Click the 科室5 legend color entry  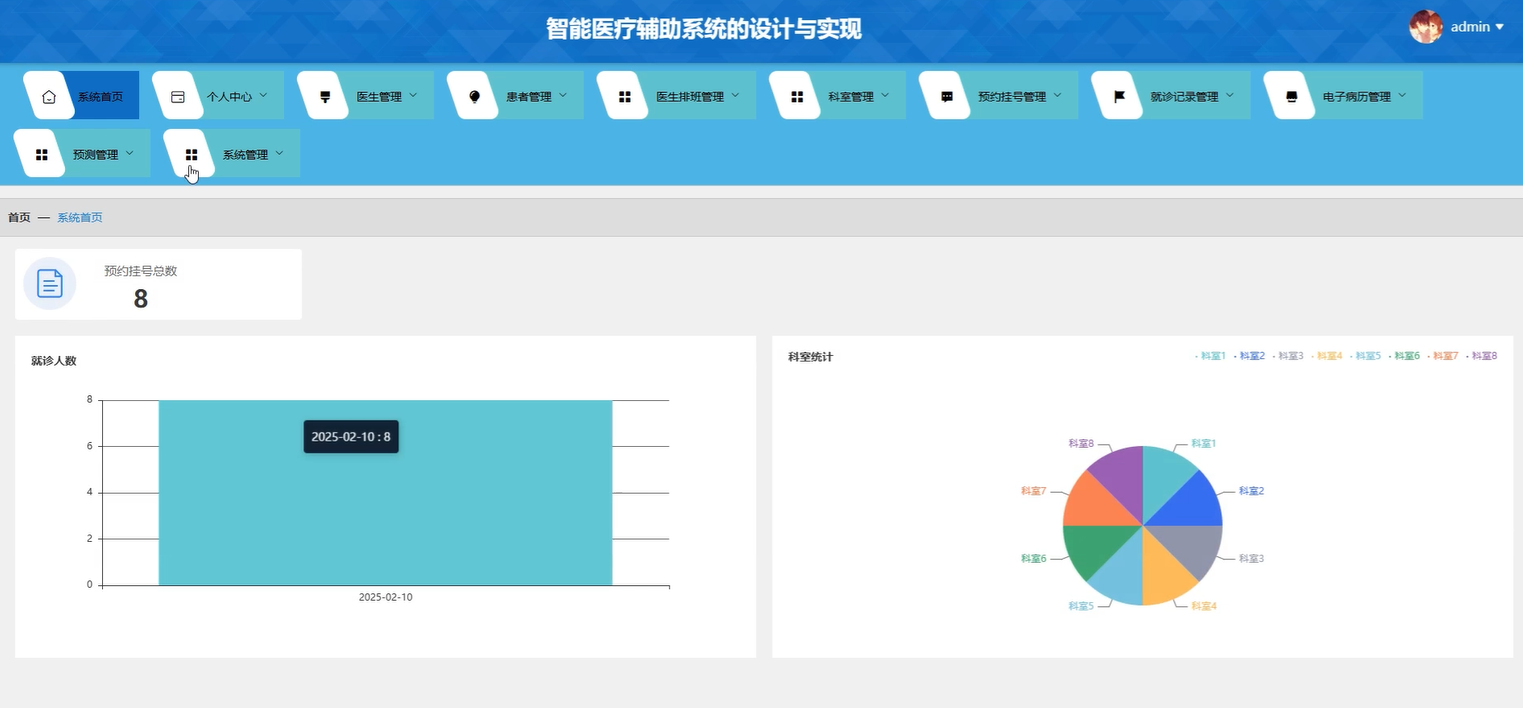[x=1367, y=355]
